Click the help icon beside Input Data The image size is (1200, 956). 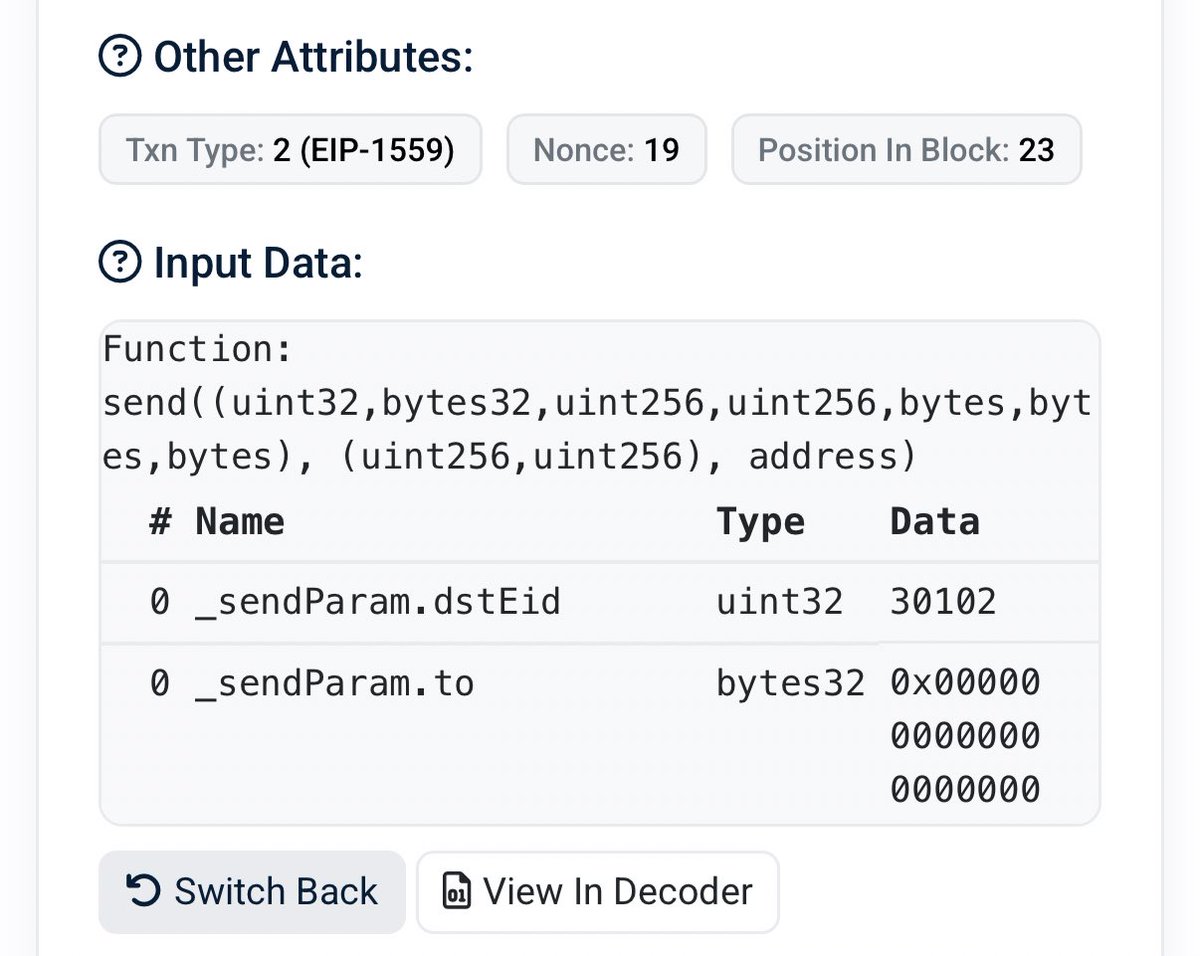[120, 264]
